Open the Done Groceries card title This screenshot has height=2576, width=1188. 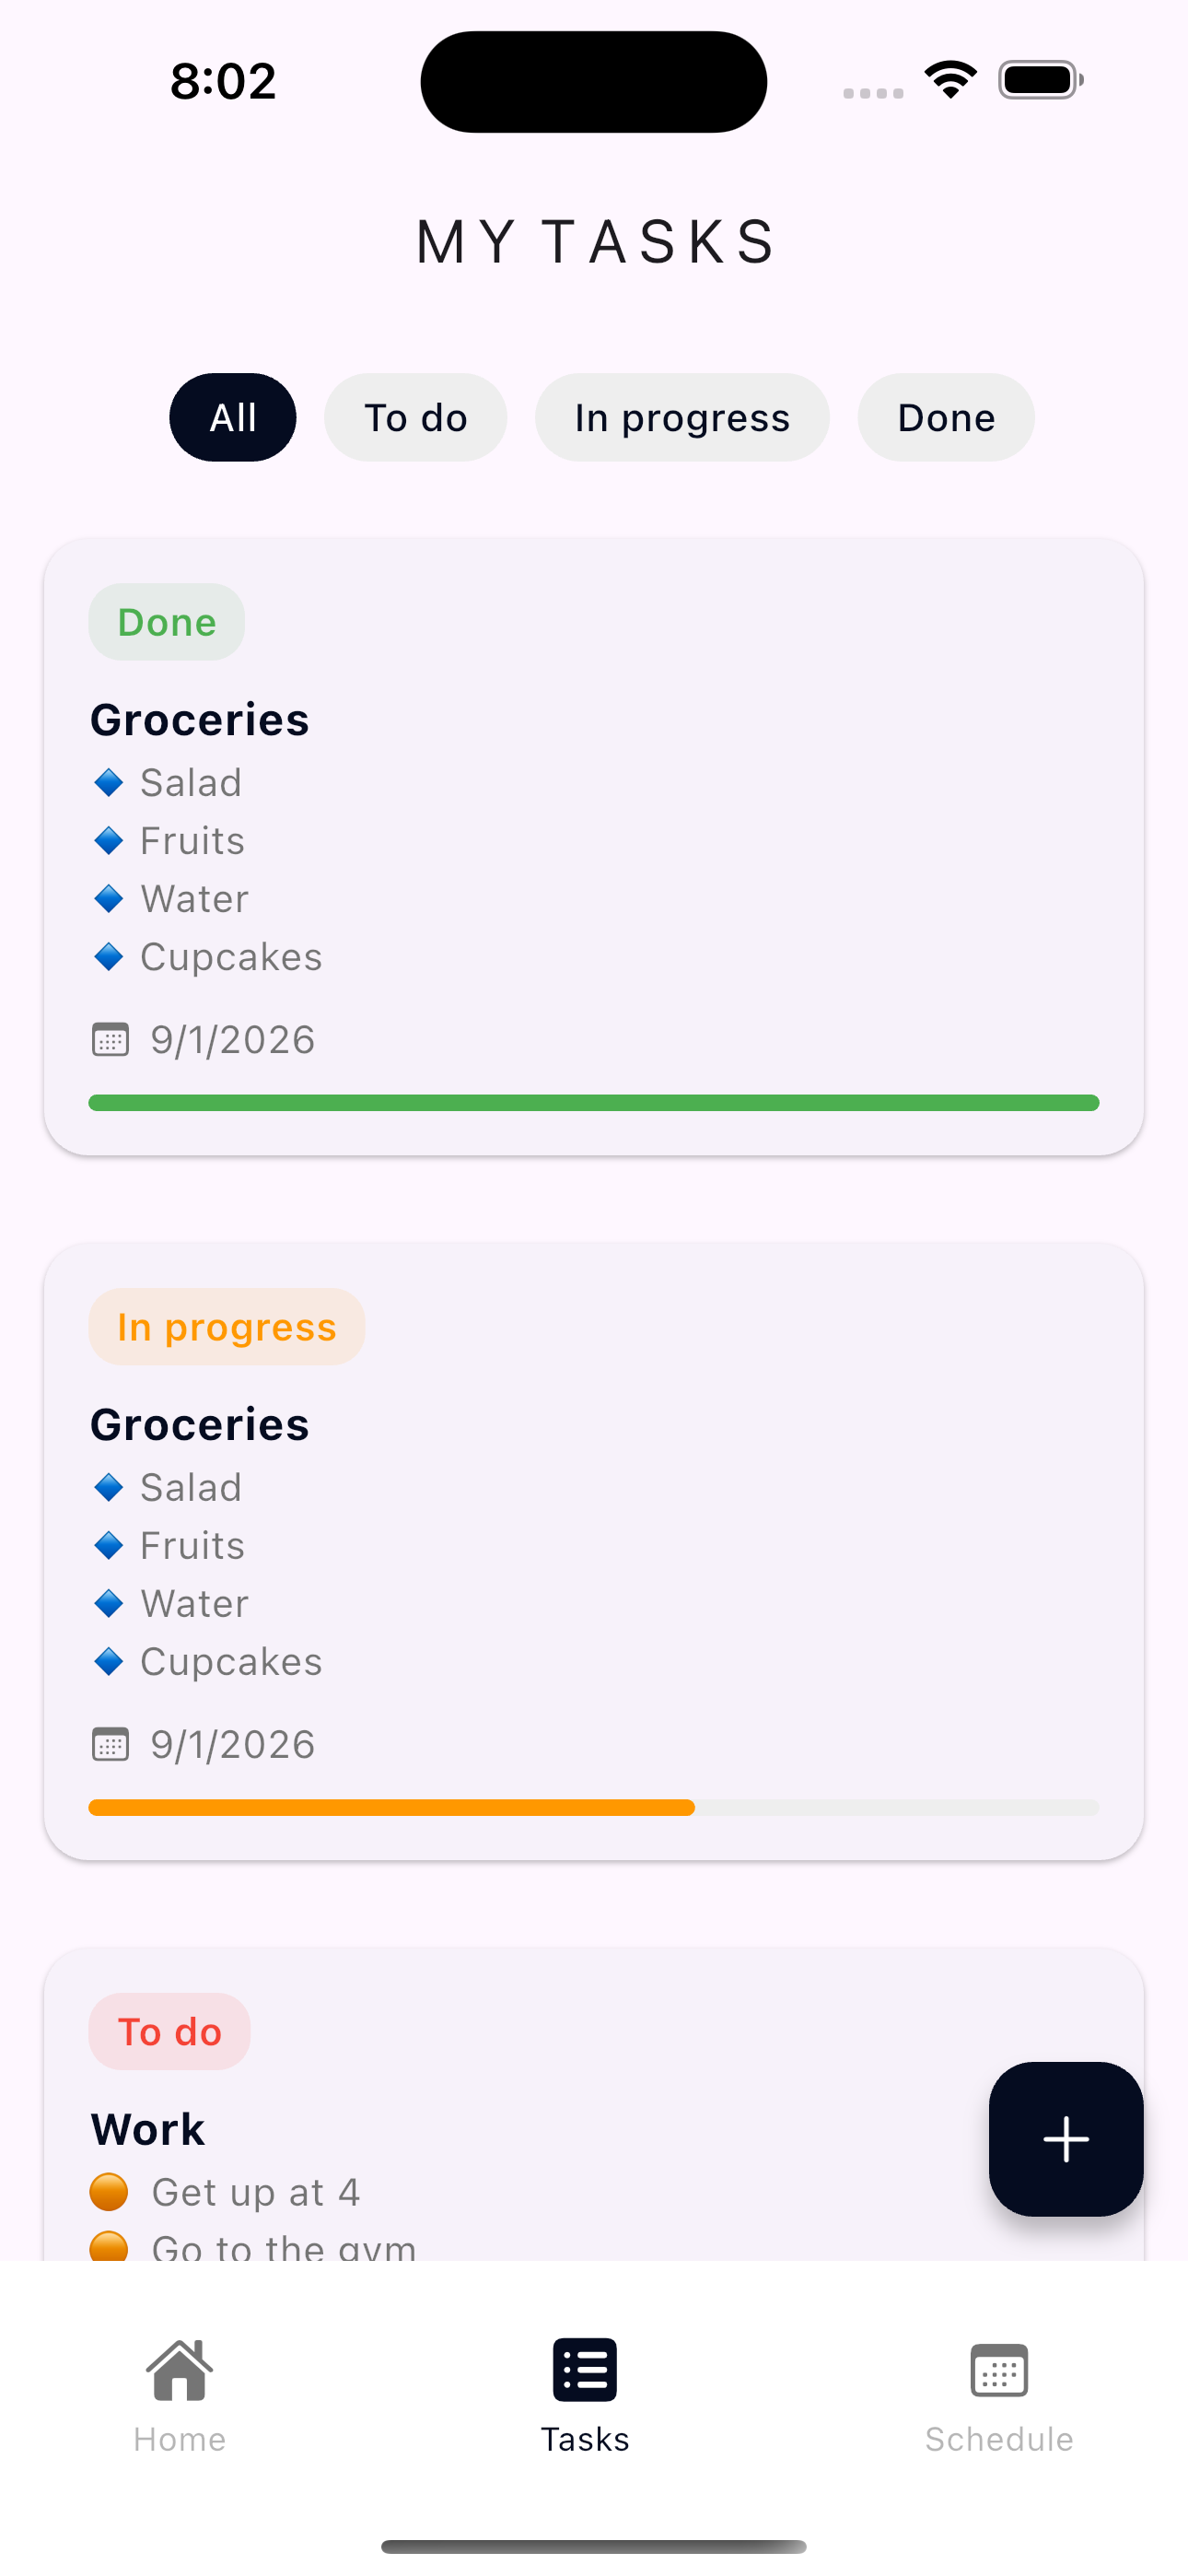(200, 720)
